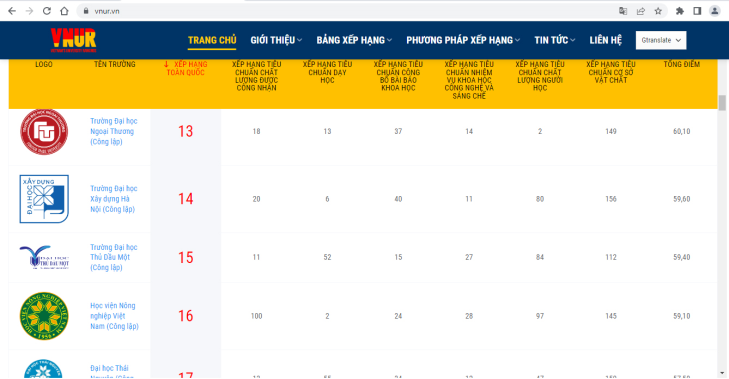Viewport: 729px width, 379px height.
Task: Click total score 59,60
Action: pos(682,199)
